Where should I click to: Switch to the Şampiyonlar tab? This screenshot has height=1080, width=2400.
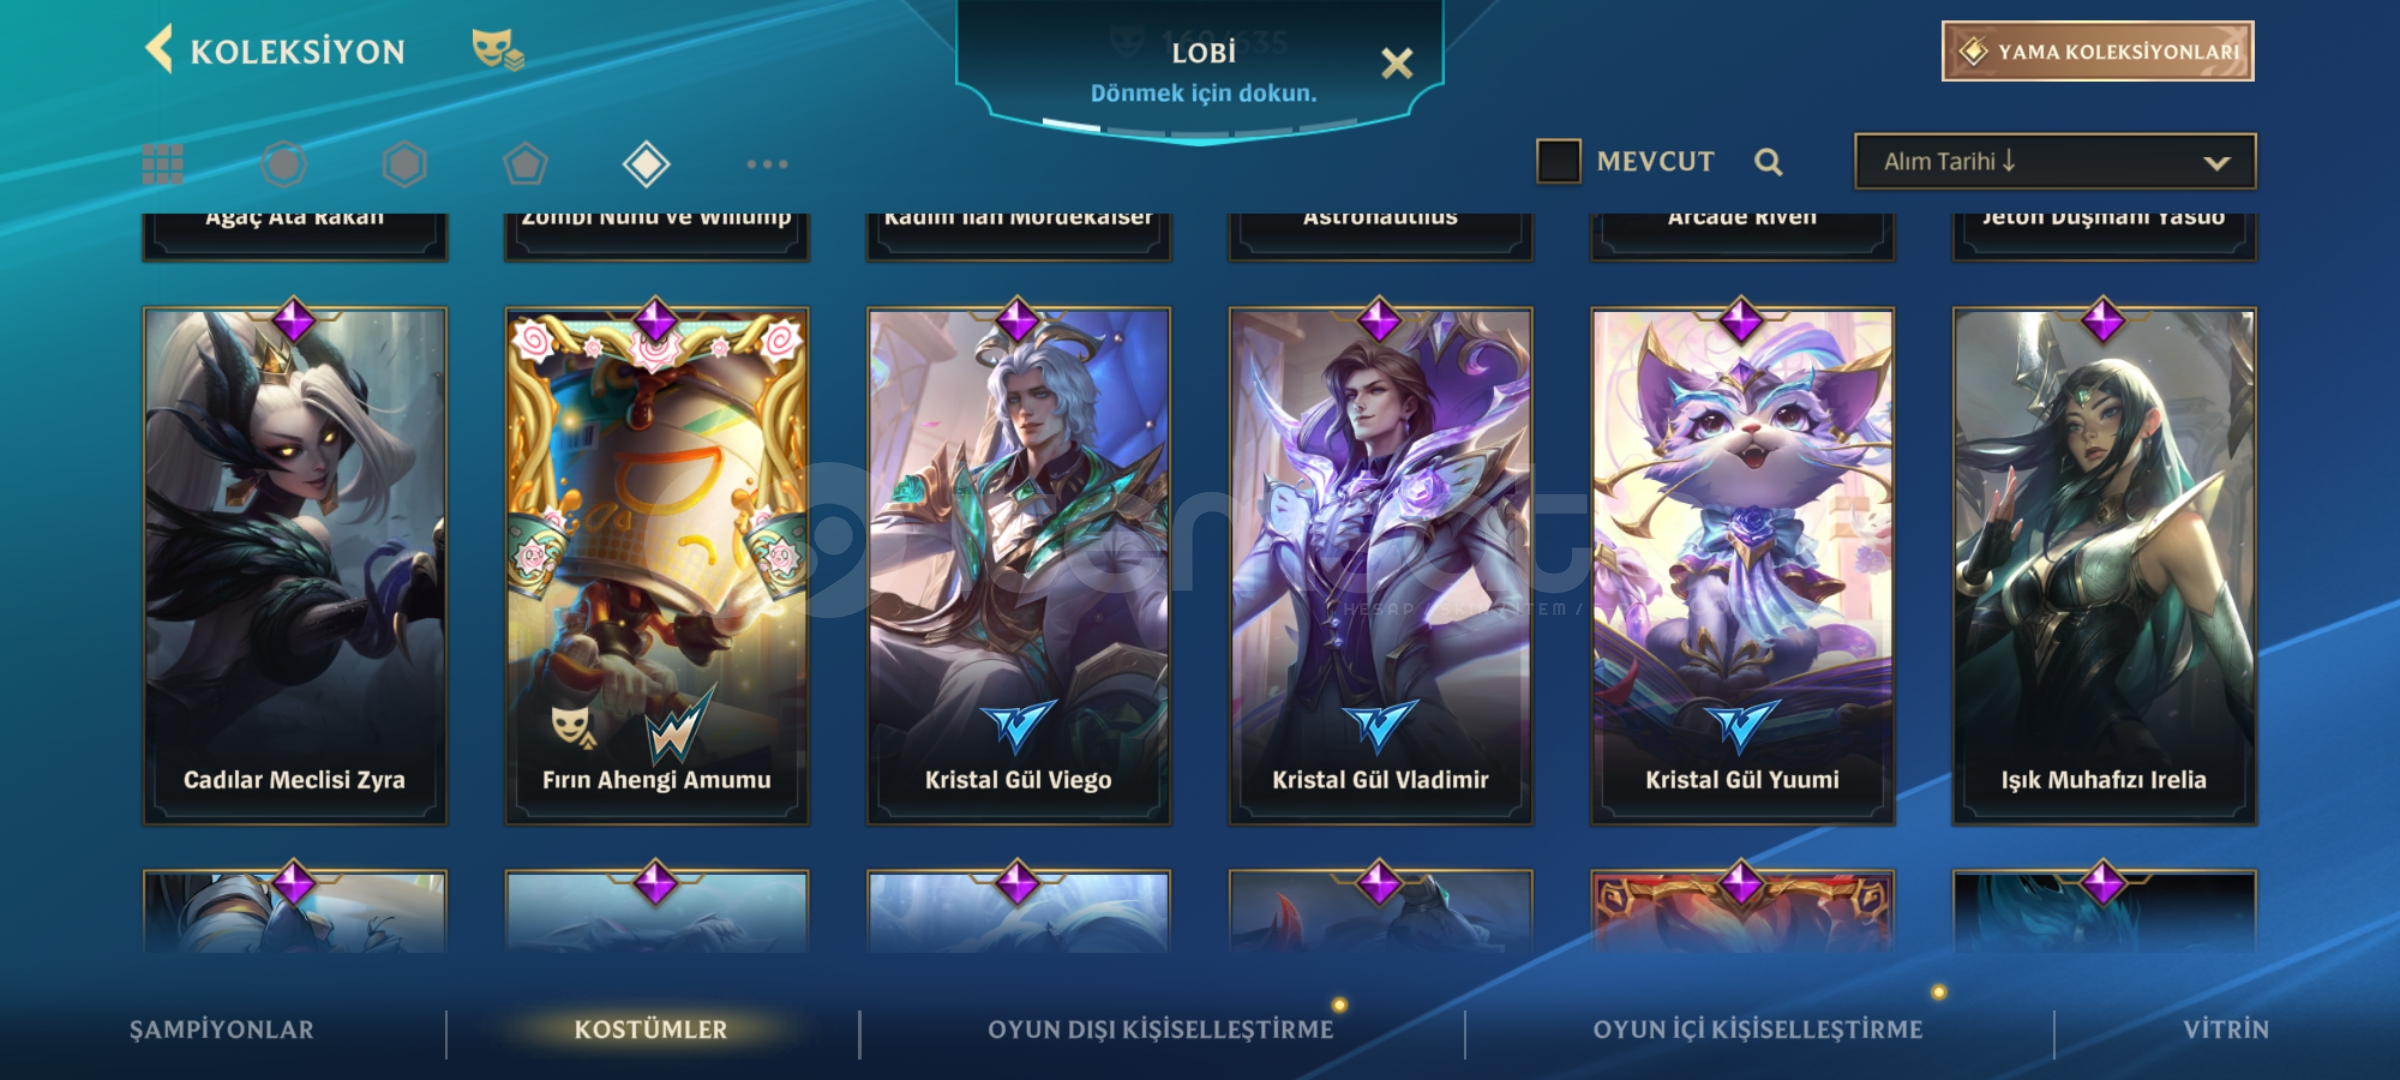tap(222, 1030)
